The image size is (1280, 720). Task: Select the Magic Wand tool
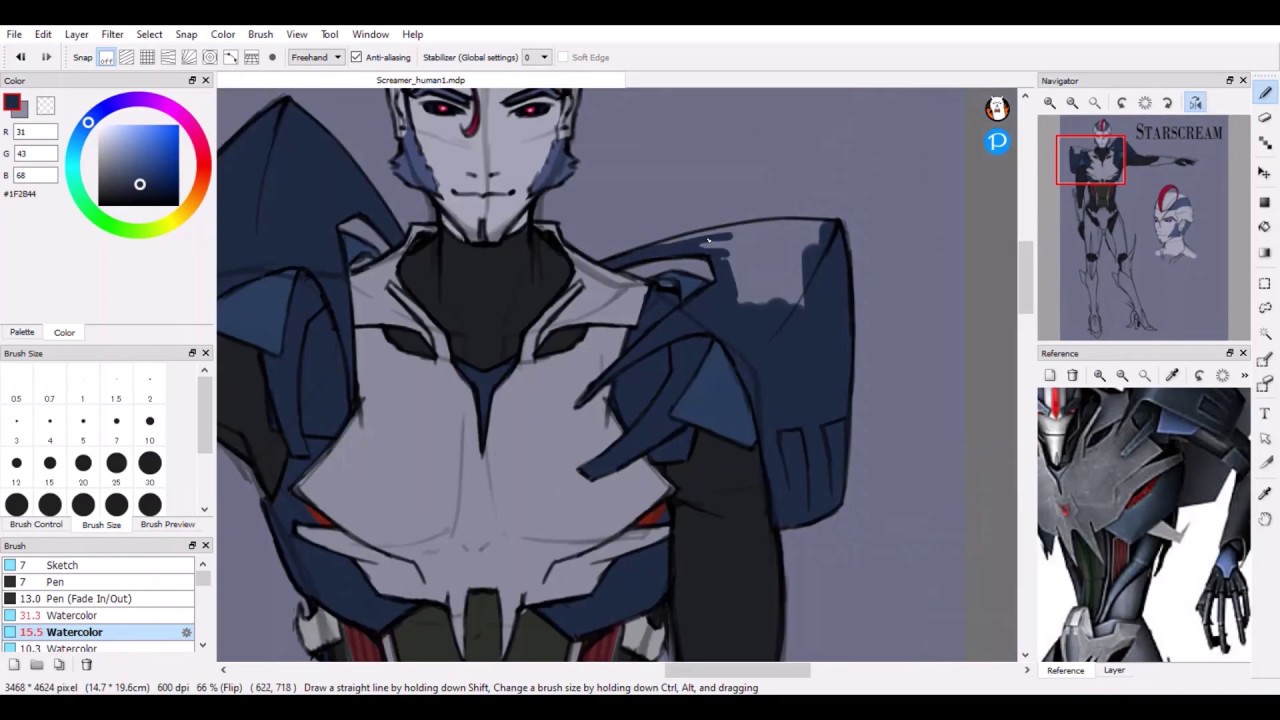pyautogui.click(x=1265, y=333)
